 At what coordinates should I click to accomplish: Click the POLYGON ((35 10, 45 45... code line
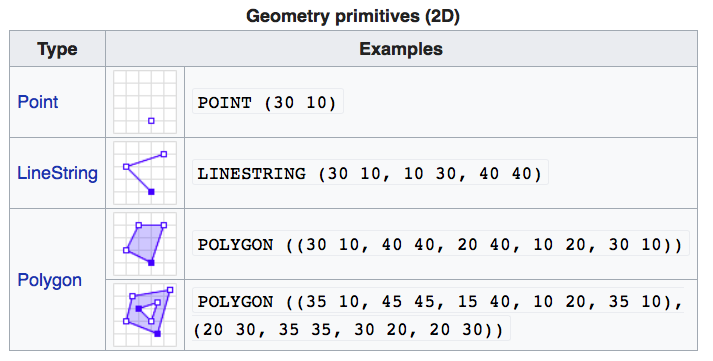click(440, 301)
